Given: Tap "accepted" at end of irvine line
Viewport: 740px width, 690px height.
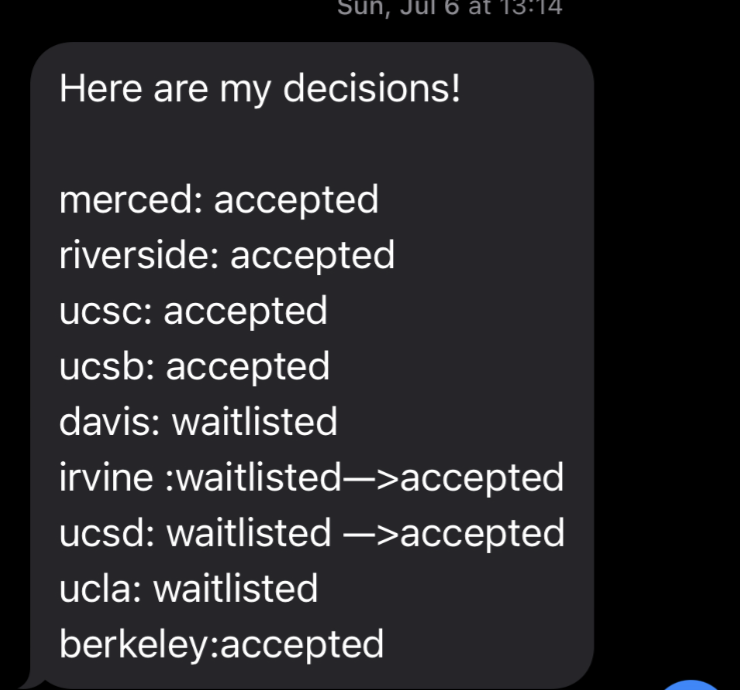Looking at the screenshot, I should (482, 478).
